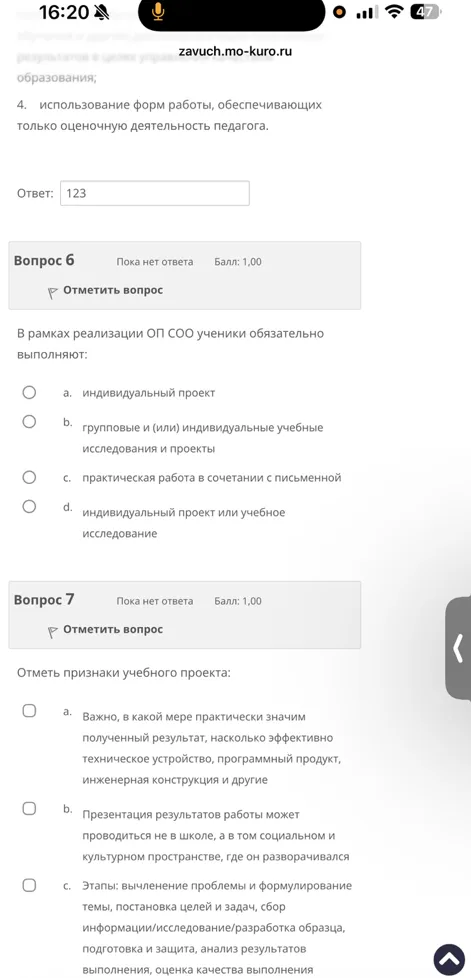Check option a about практически значим результат
The image size is (471, 978).
point(29,711)
